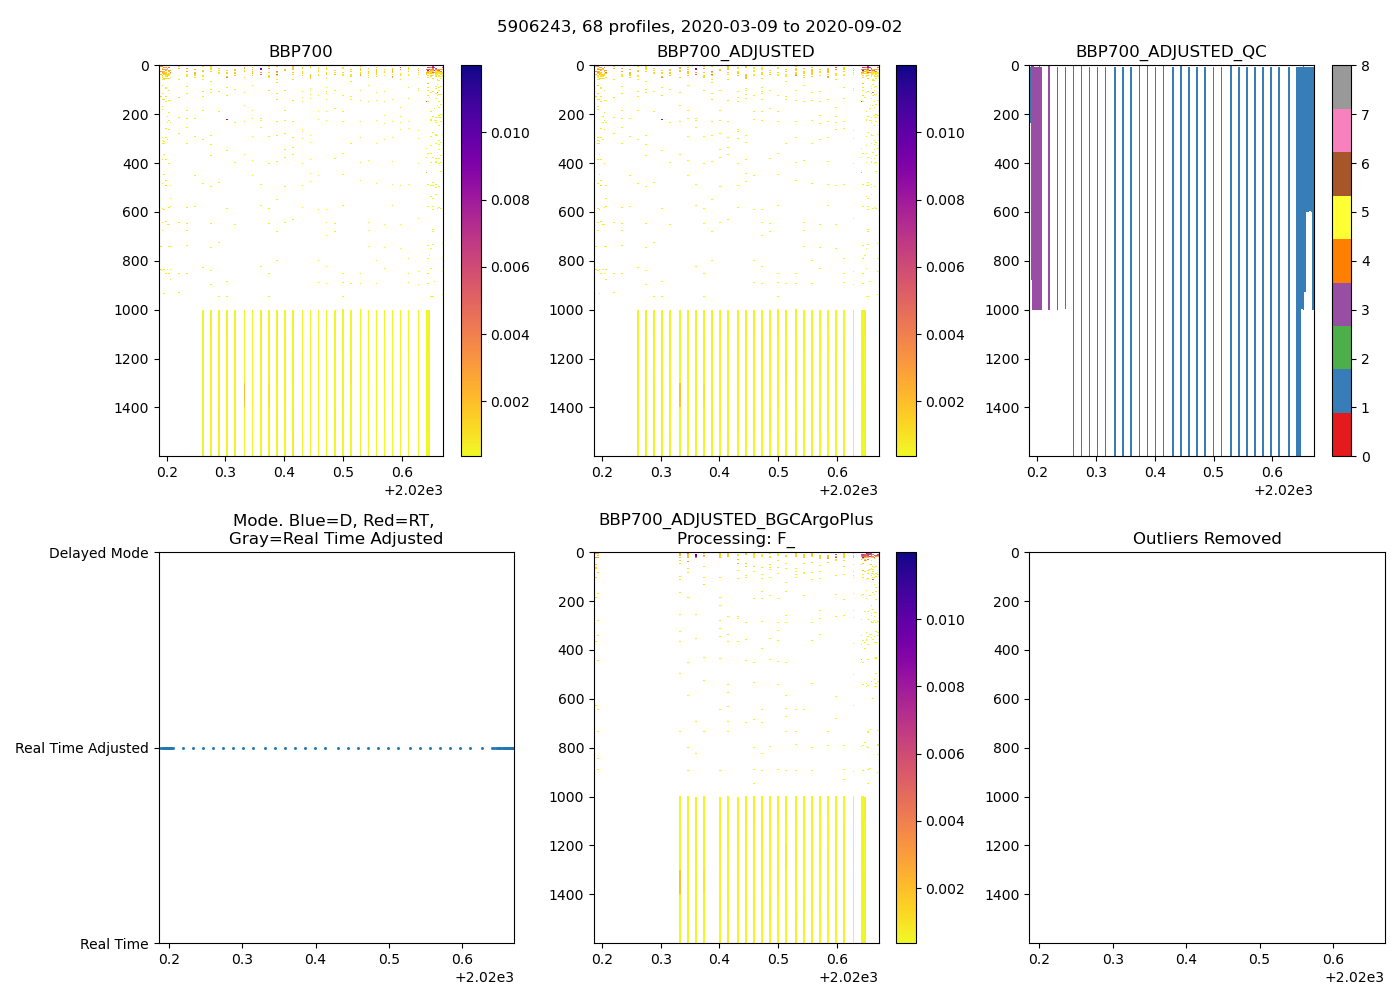Click the orange swatch in QC colorbar
Screen dimensions: 1400x1000
[x=1341, y=261]
